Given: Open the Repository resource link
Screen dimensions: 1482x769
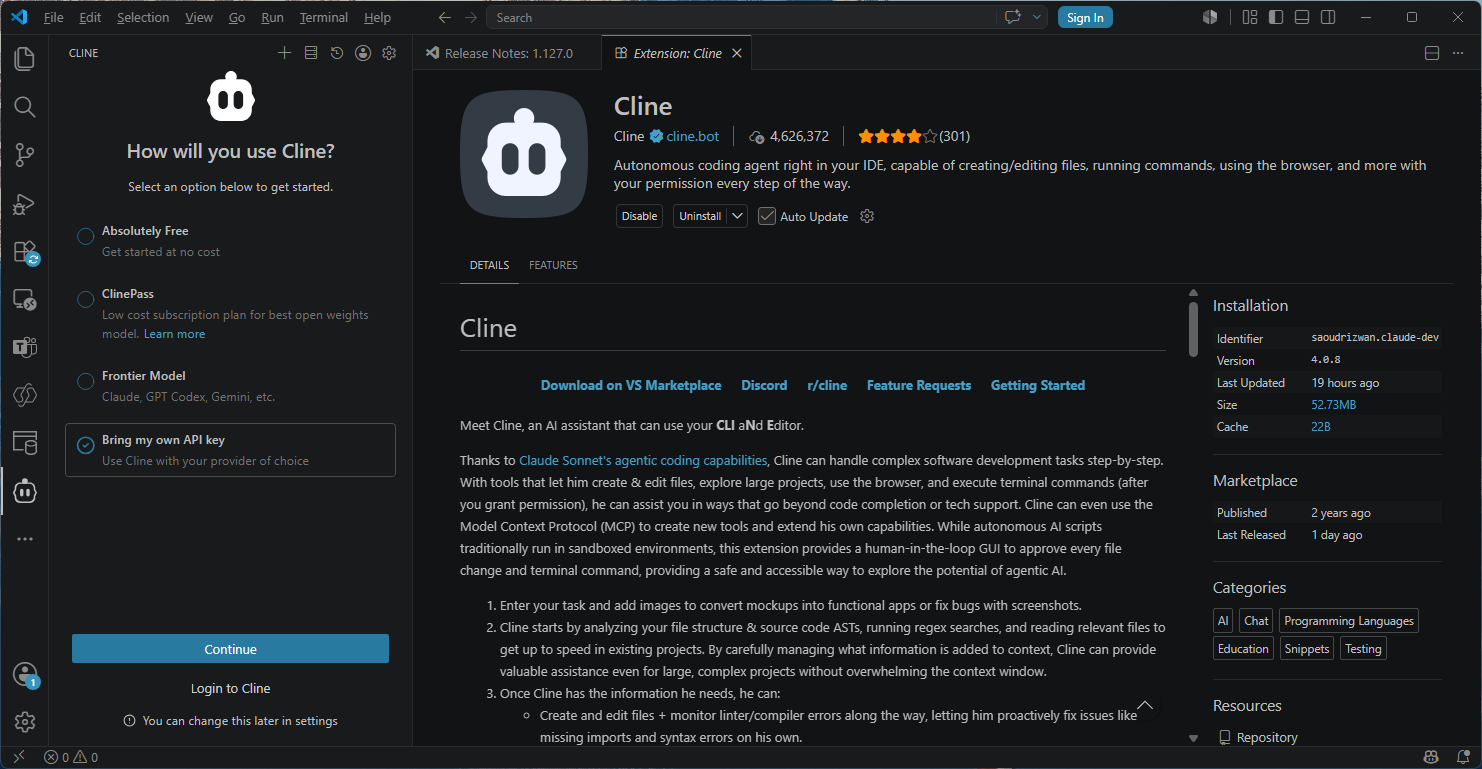Looking at the screenshot, I should click(1267, 737).
